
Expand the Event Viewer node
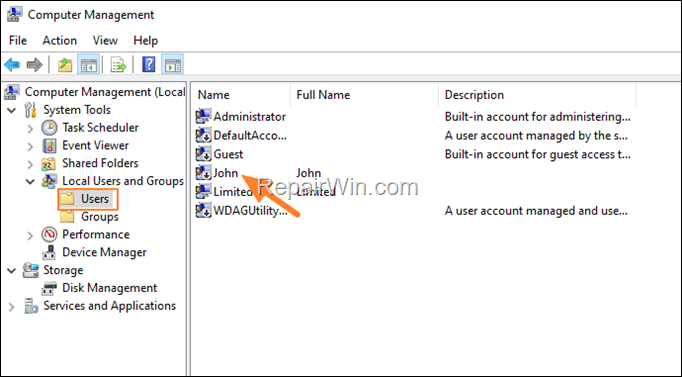[x=30, y=147]
